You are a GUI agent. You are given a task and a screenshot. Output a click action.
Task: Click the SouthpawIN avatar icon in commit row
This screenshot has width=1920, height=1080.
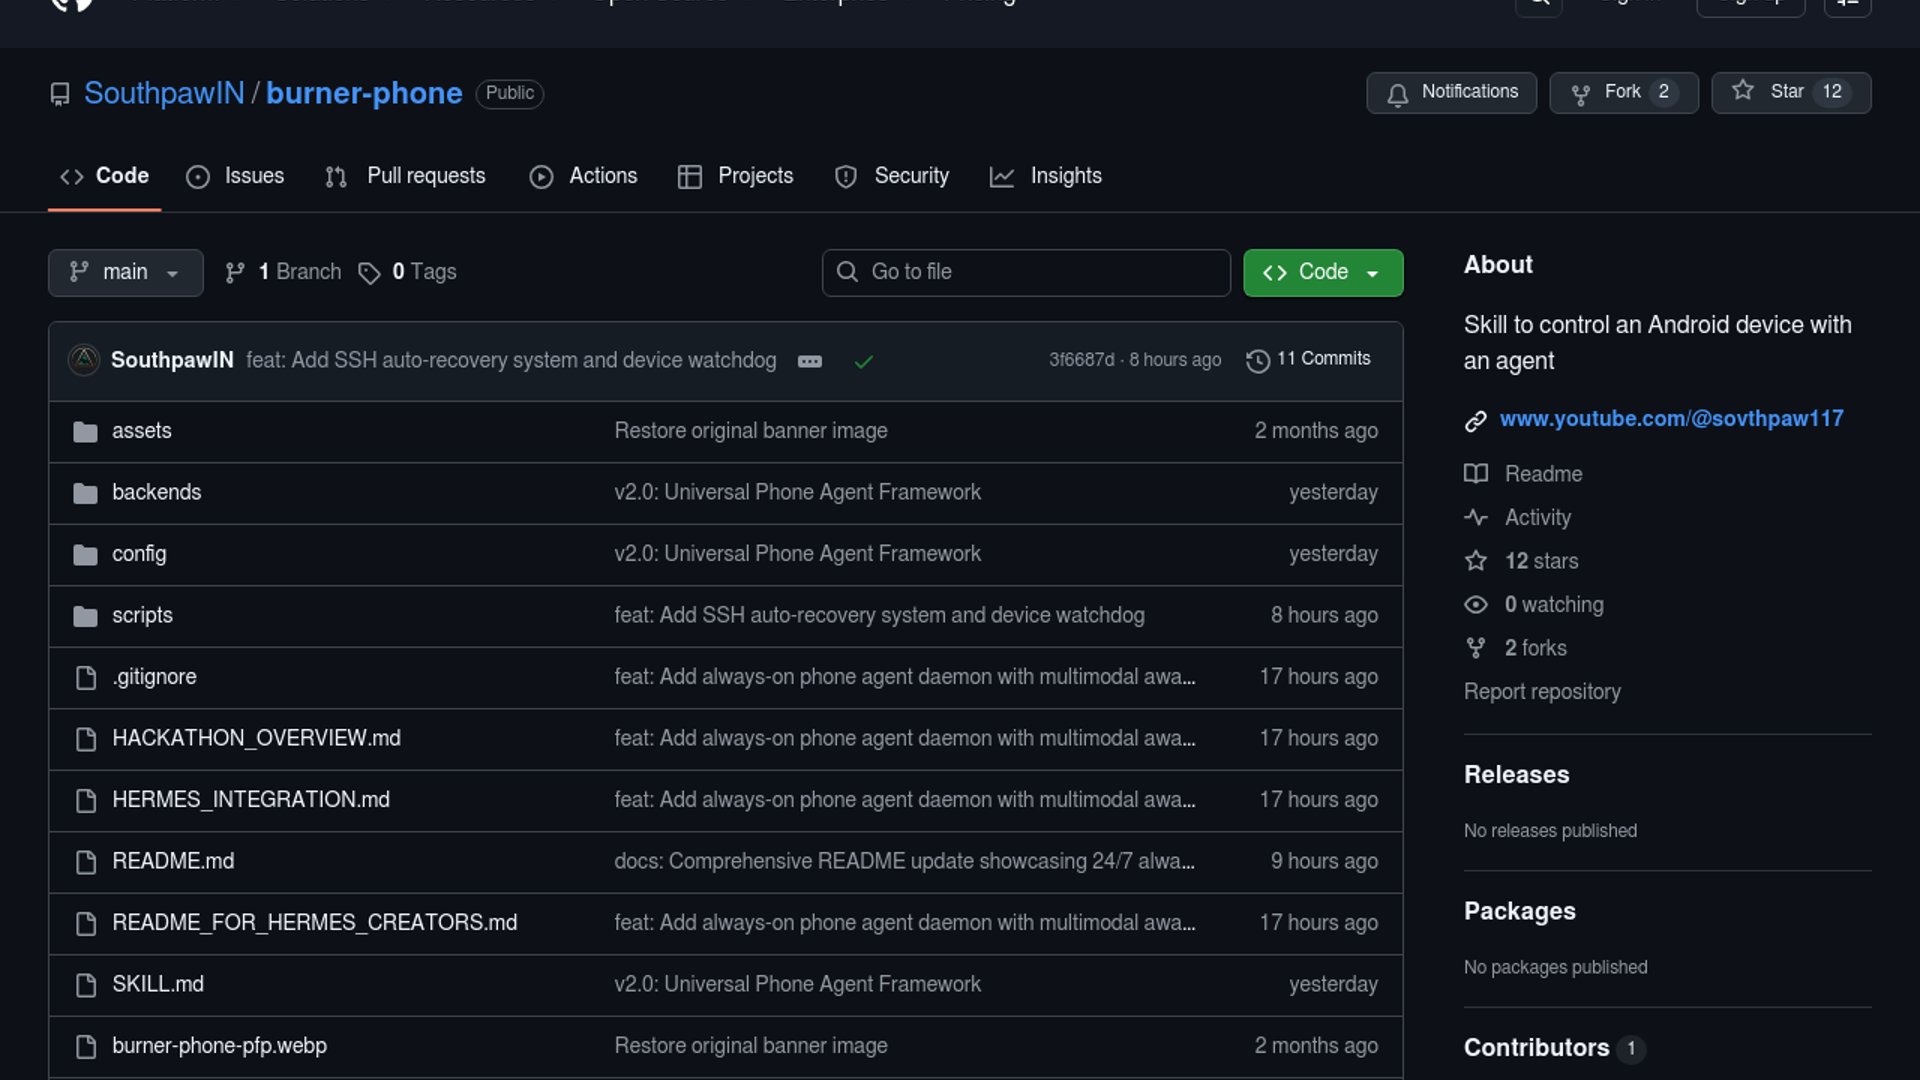click(x=84, y=360)
